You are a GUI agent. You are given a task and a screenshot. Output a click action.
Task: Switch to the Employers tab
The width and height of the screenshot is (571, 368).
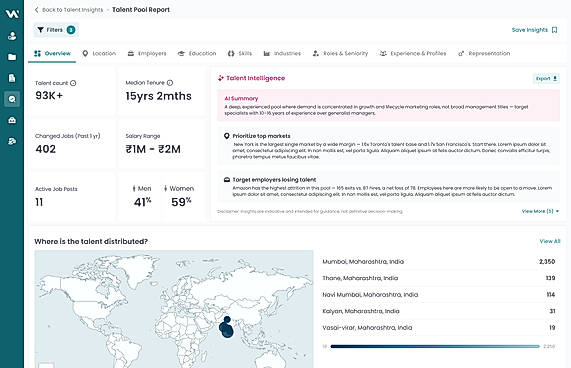[147, 54]
